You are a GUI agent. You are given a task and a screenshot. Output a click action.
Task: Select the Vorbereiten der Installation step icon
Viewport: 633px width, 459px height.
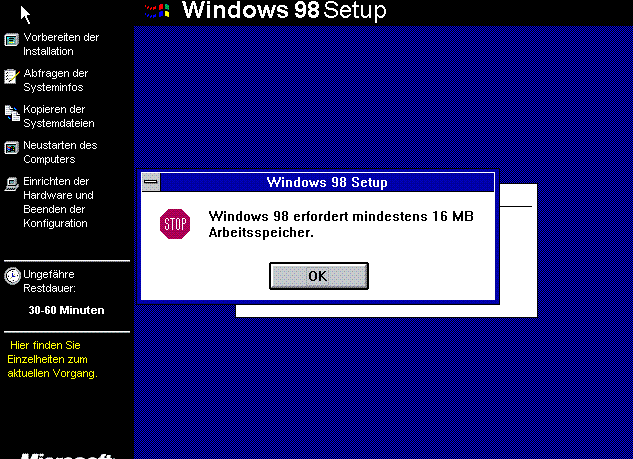point(12,40)
